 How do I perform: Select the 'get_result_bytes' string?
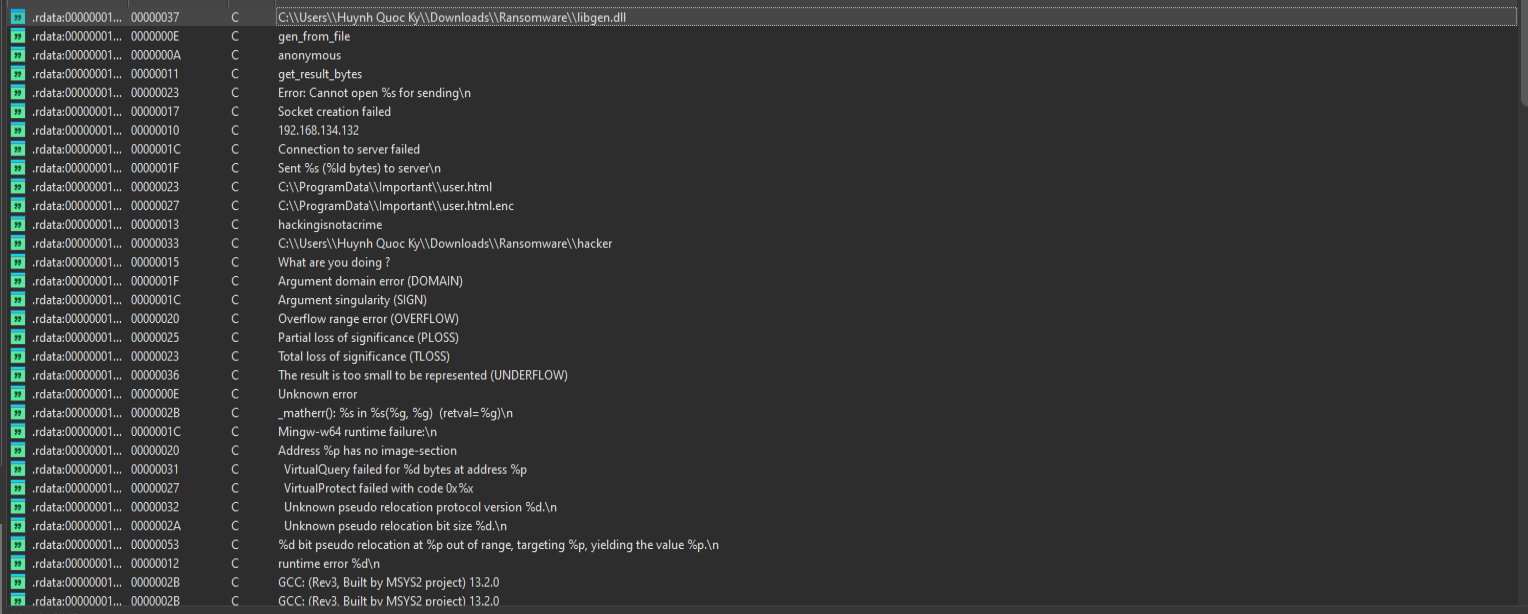[x=320, y=74]
